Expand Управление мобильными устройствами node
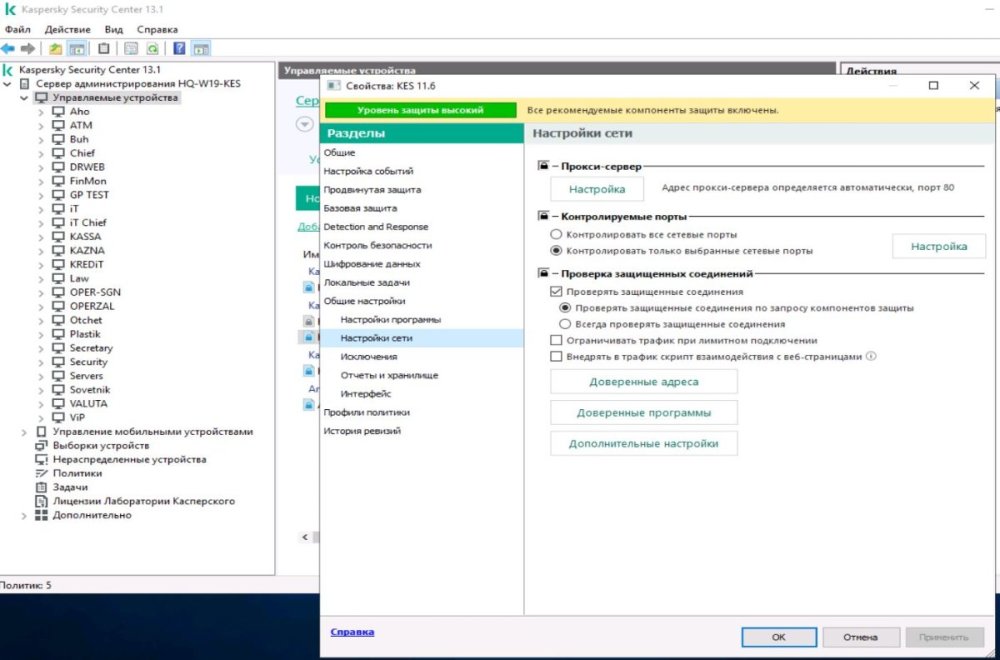This screenshot has height=660, width=1000. (24, 432)
